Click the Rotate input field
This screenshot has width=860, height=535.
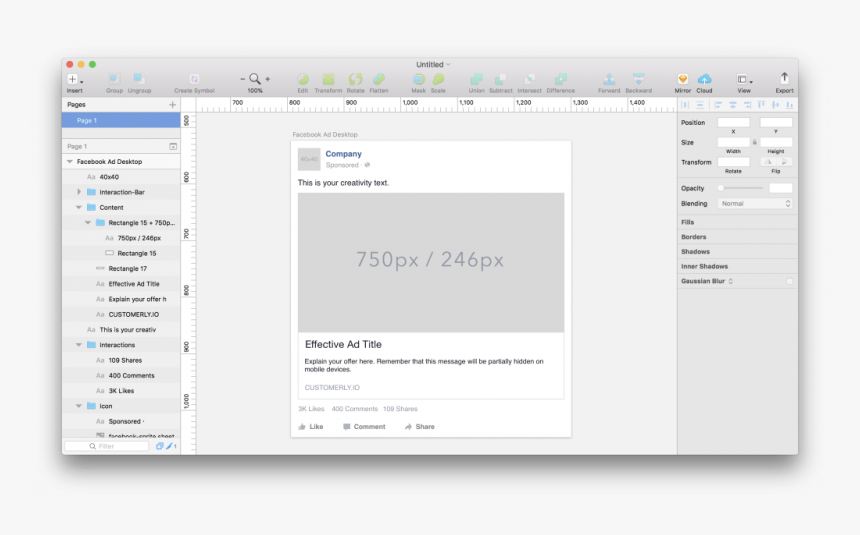tap(733, 162)
